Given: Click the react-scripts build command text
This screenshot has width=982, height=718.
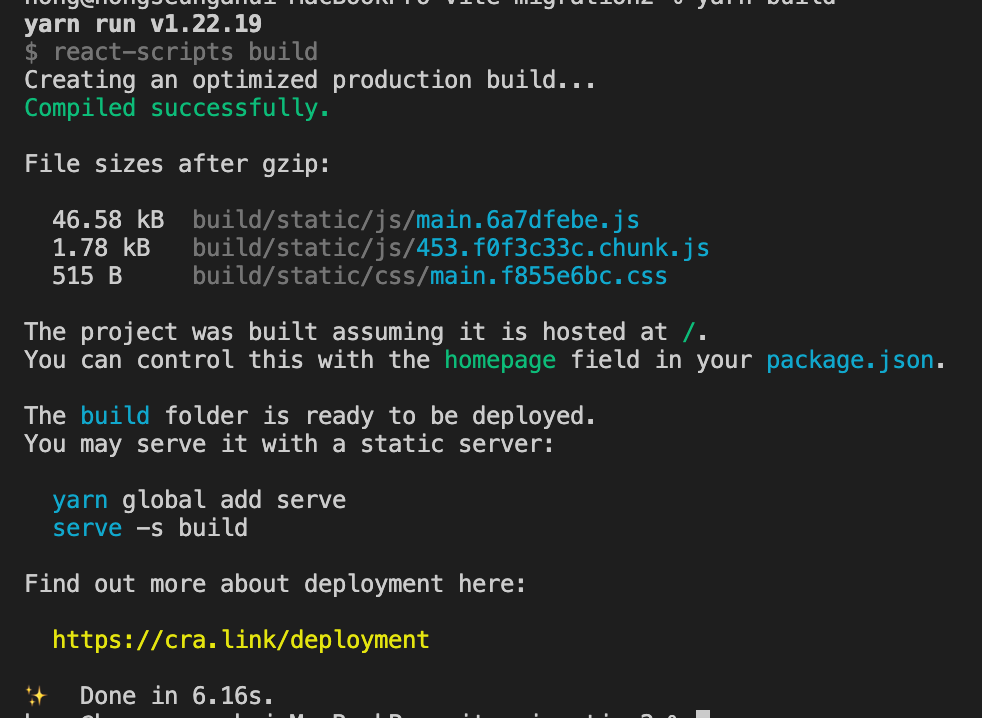Looking at the screenshot, I should (186, 52).
